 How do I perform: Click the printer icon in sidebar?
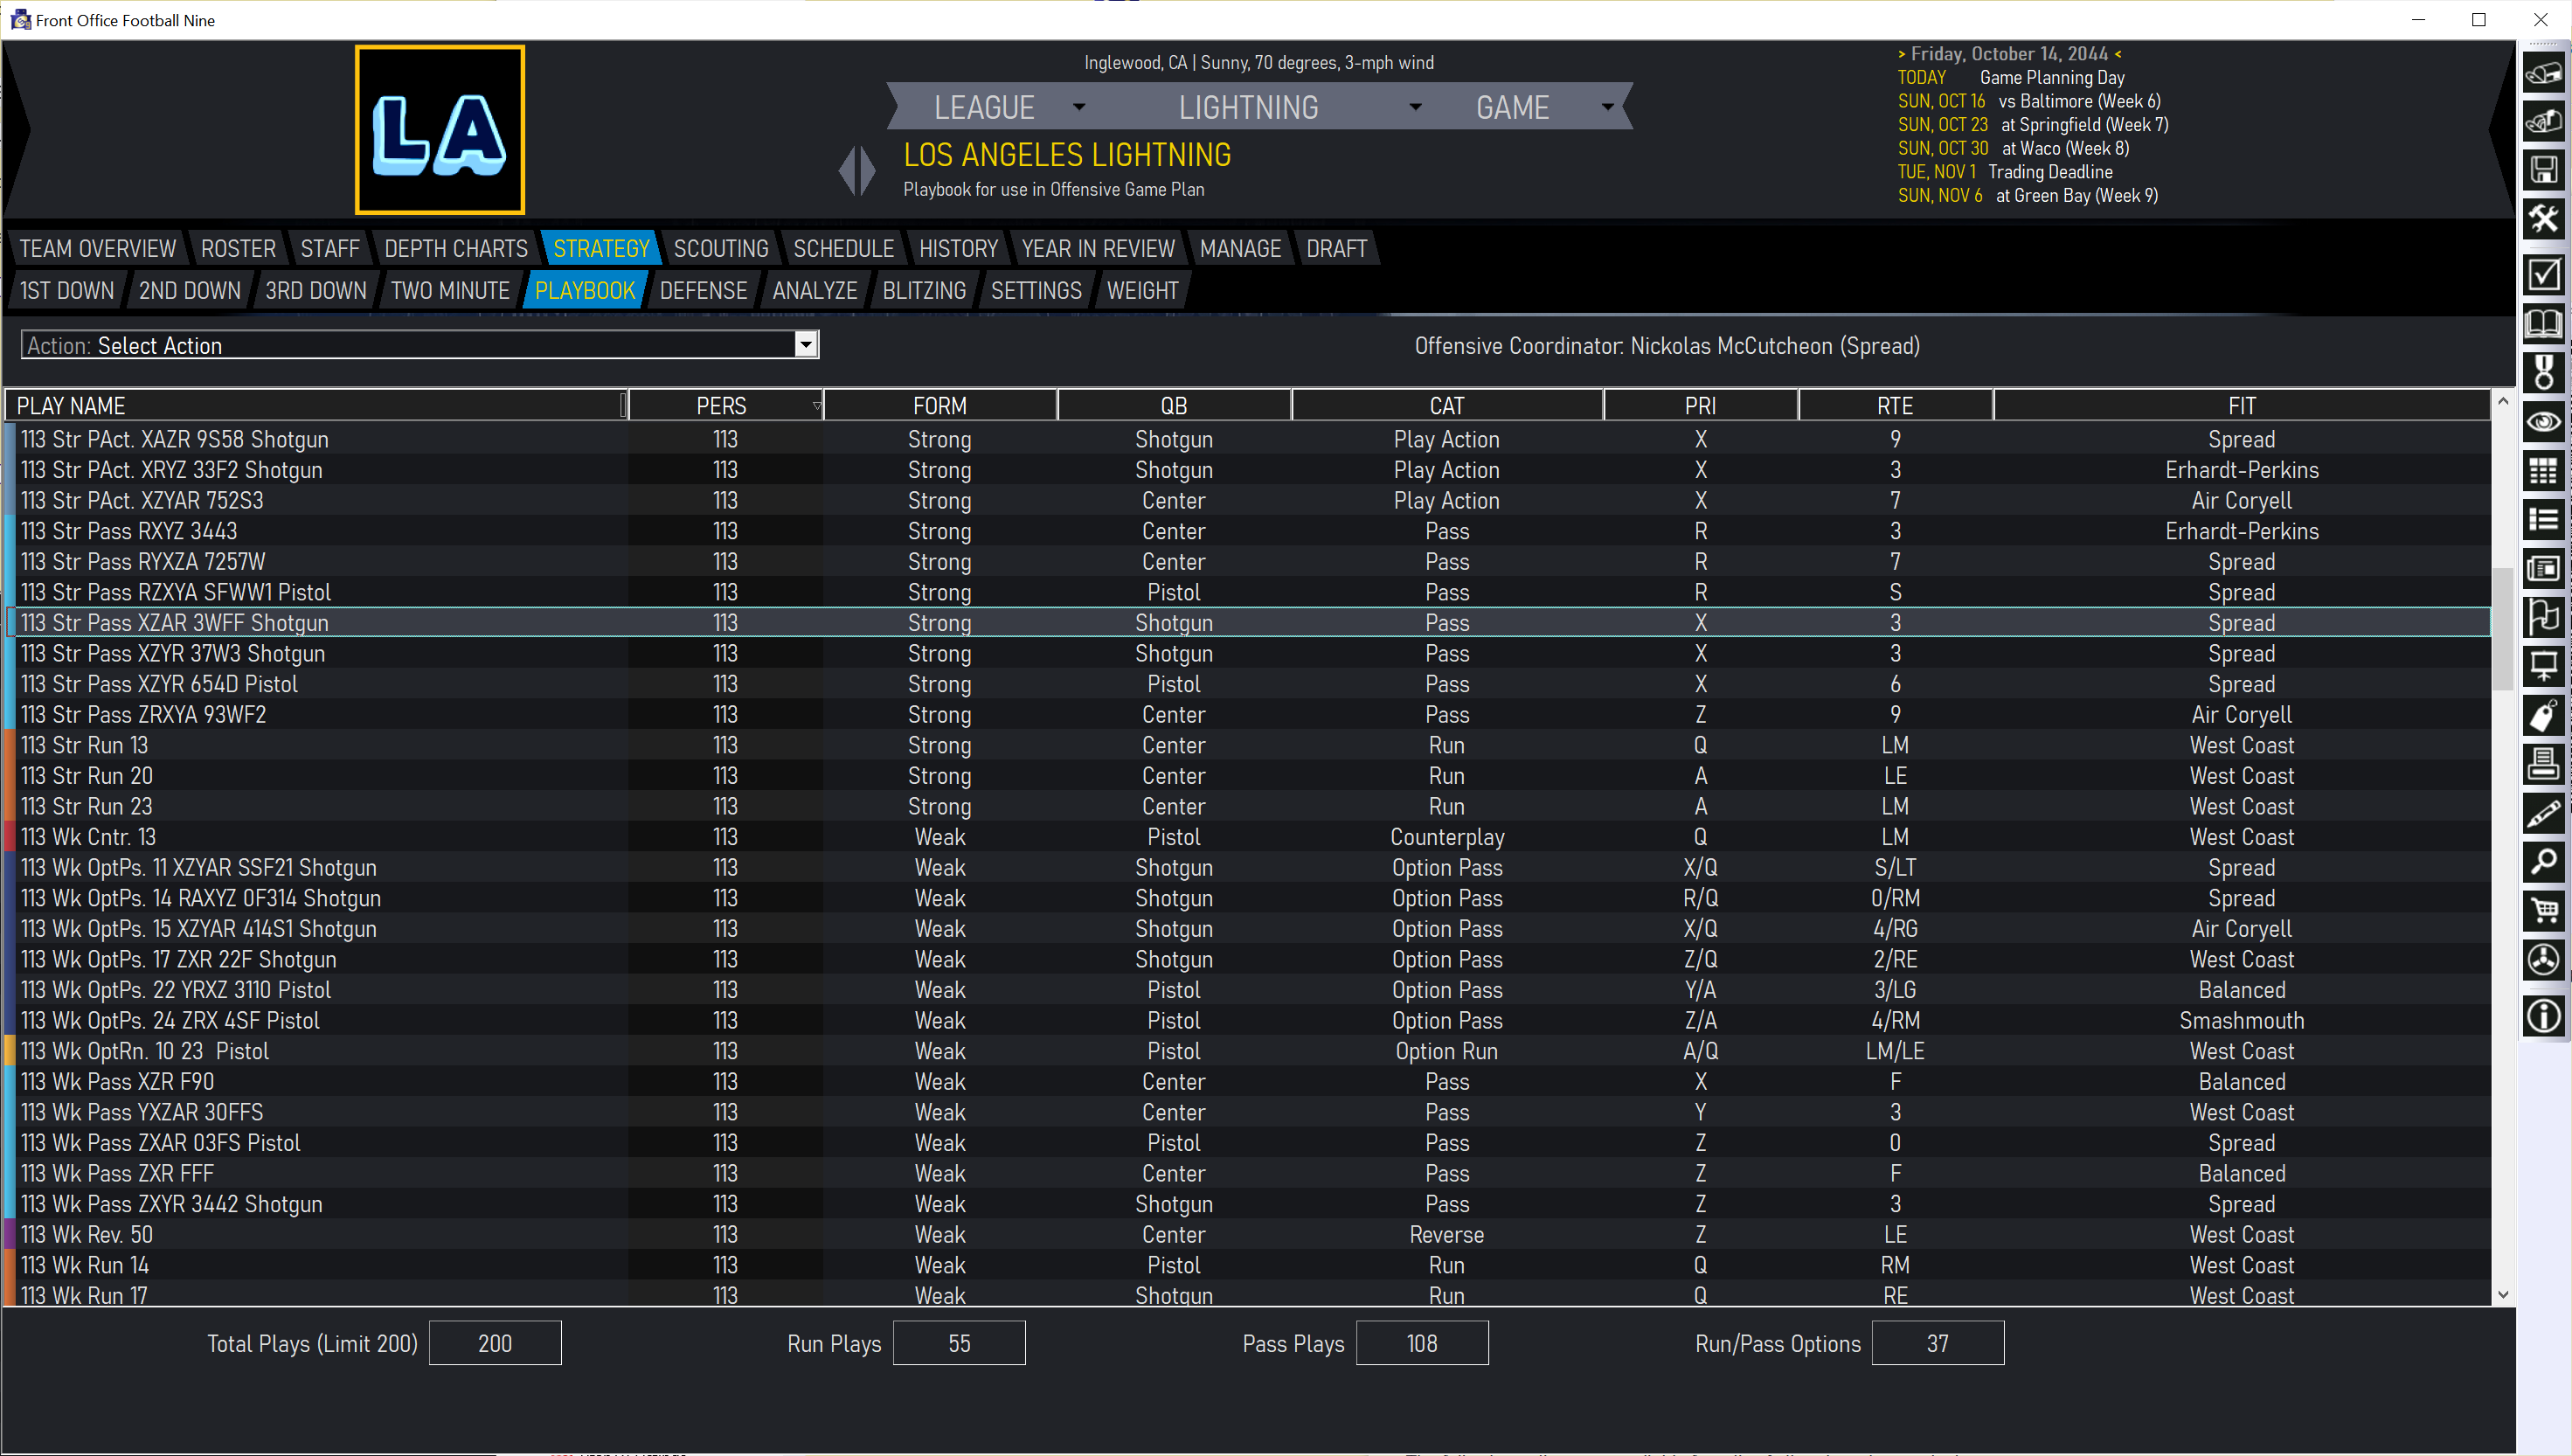[2543, 764]
